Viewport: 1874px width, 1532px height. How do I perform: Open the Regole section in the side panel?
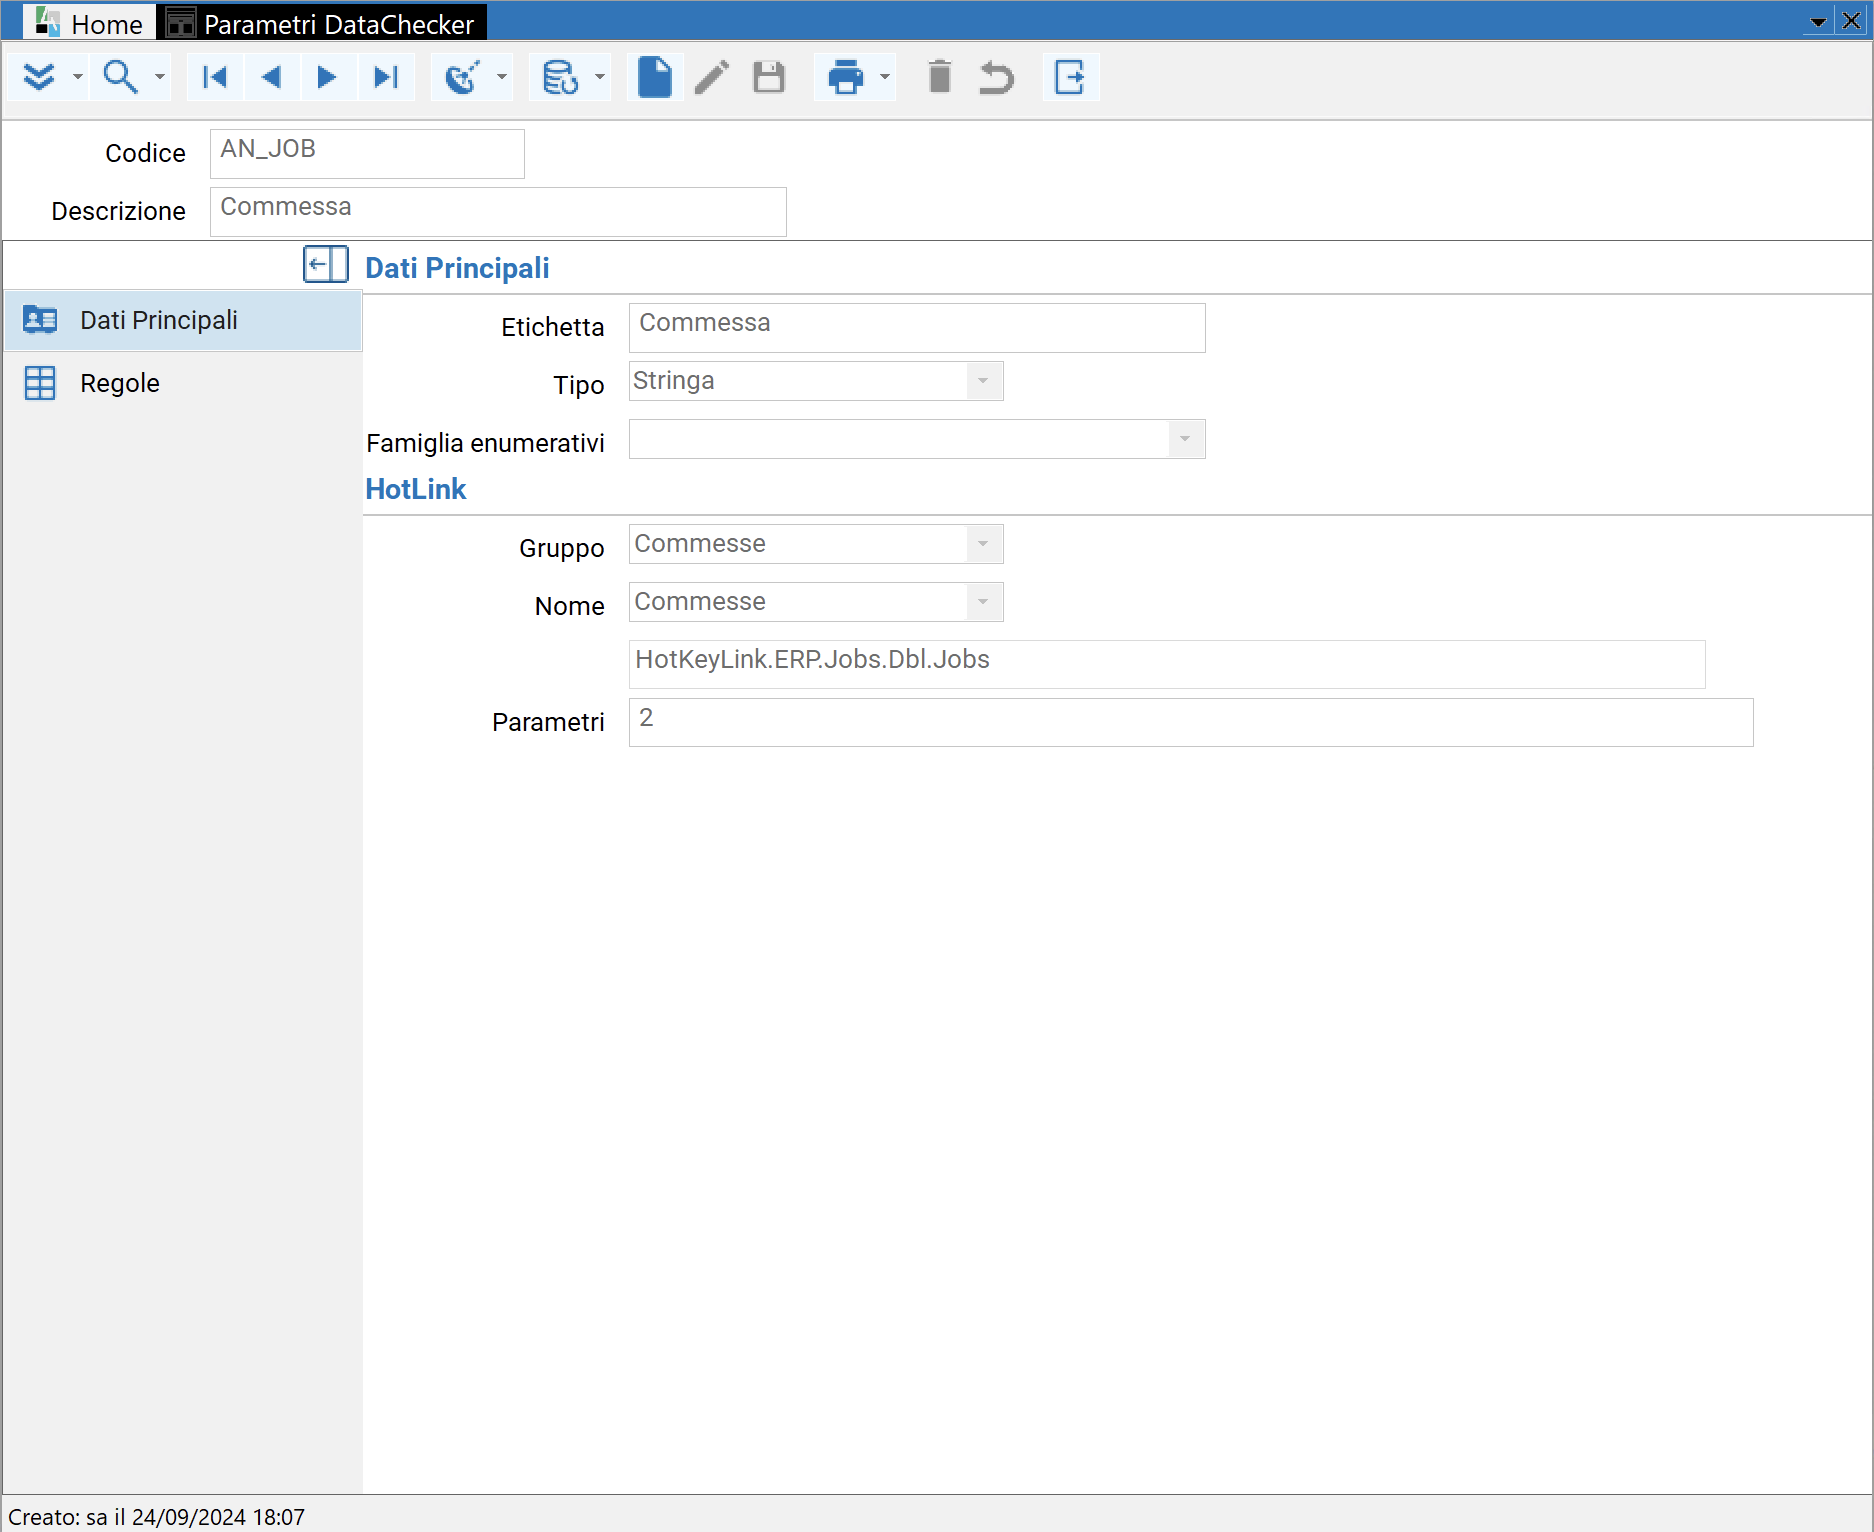coord(183,383)
